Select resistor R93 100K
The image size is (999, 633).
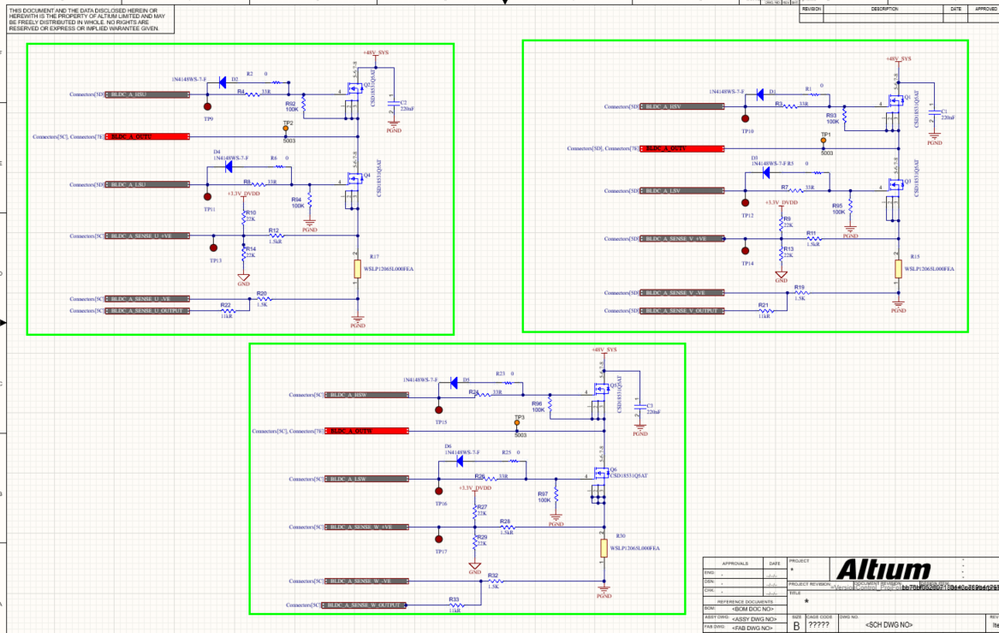coord(844,116)
